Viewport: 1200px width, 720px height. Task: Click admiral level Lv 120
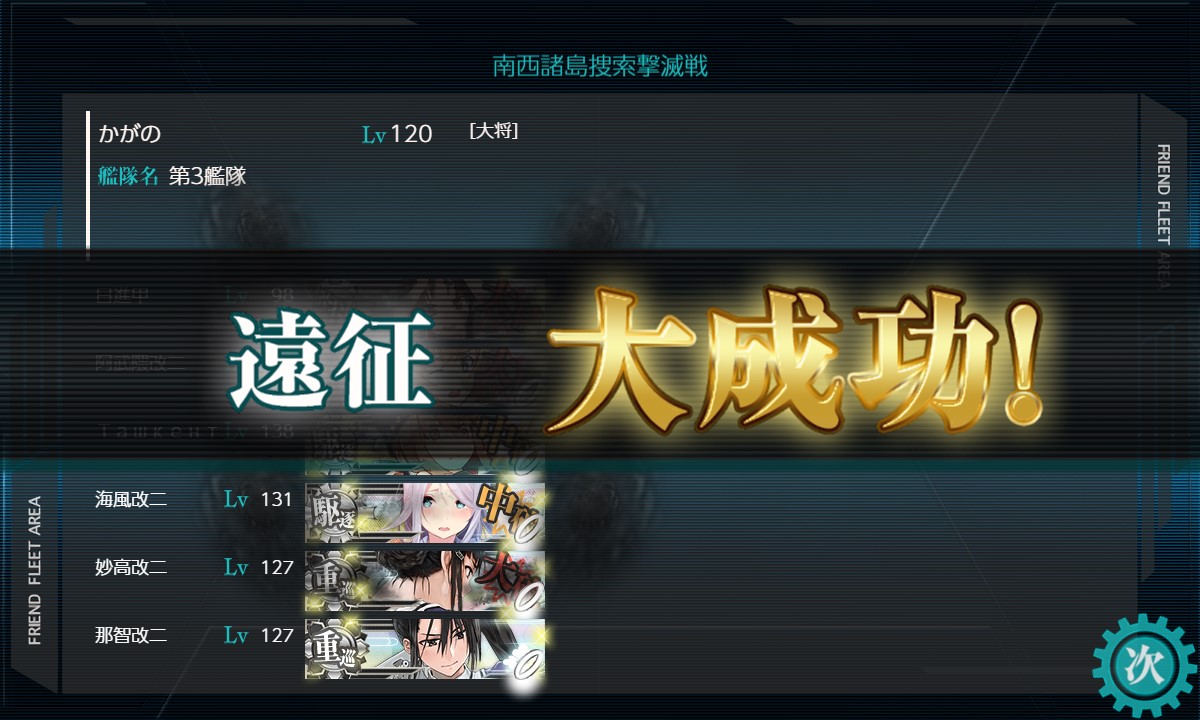click(397, 134)
